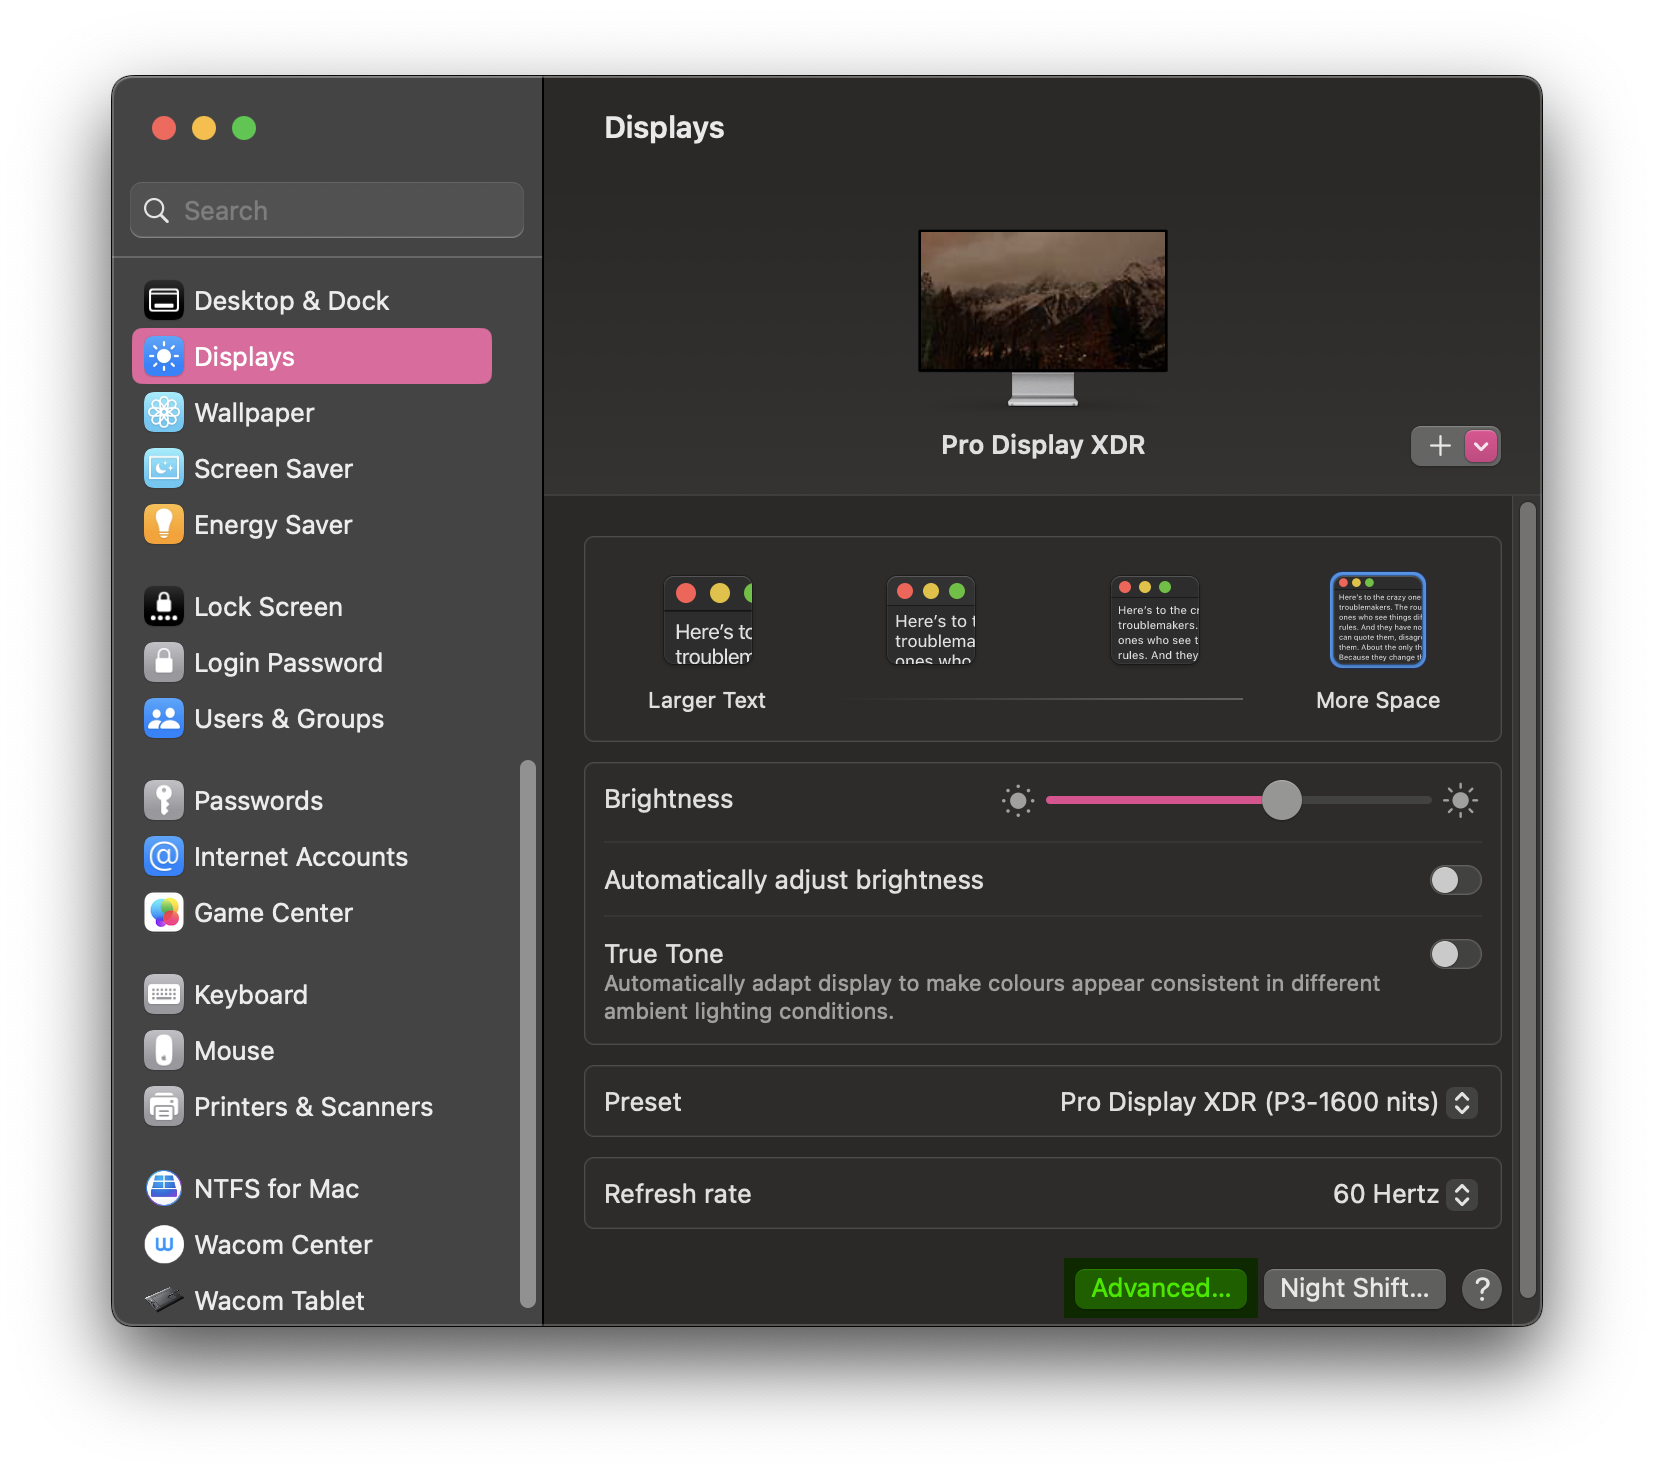The width and height of the screenshot is (1654, 1474).
Task: Click the "Displays" pane heading
Action: [664, 128]
